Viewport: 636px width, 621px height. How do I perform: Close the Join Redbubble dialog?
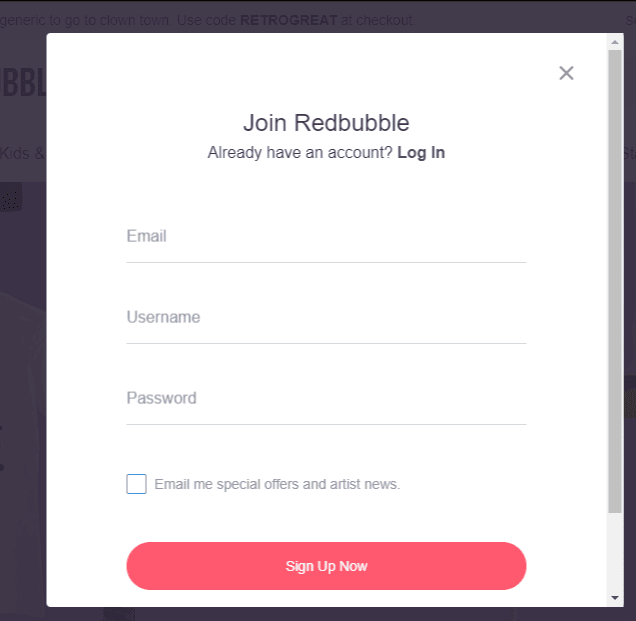[x=566, y=73]
